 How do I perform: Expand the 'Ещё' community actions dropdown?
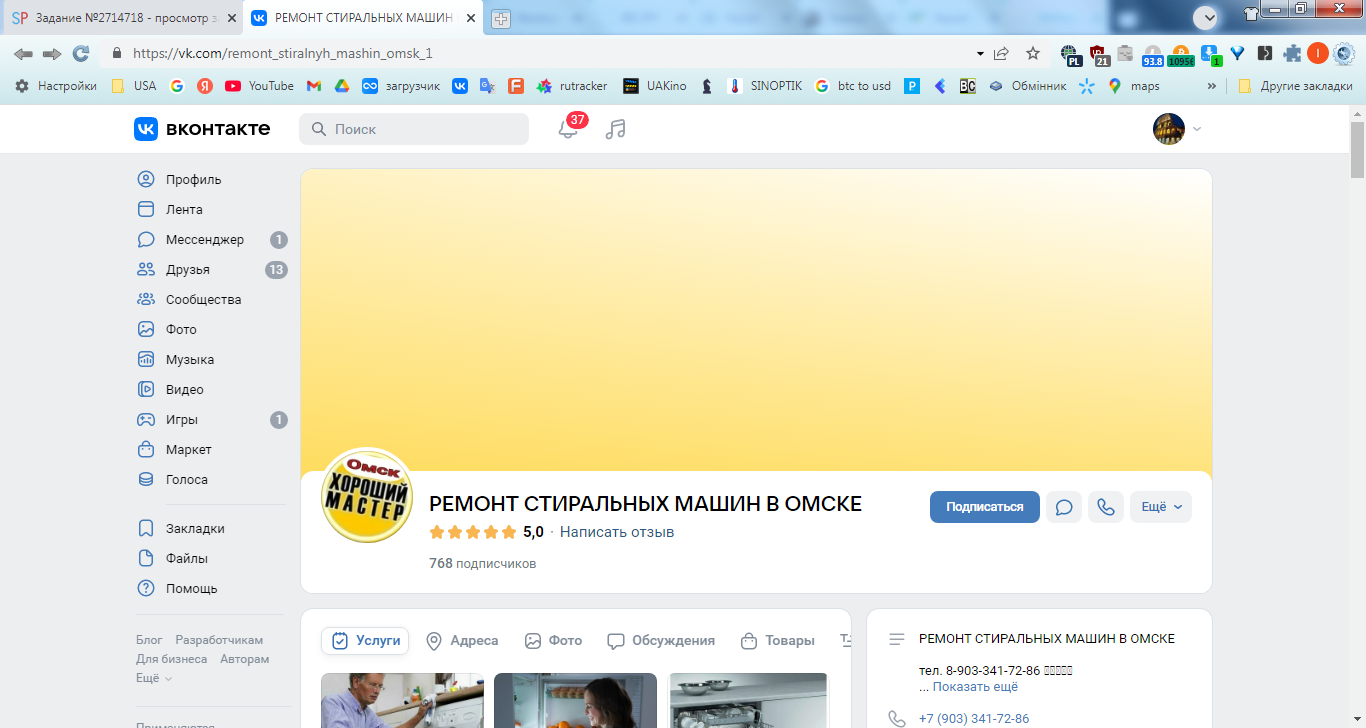click(x=1161, y=507)
